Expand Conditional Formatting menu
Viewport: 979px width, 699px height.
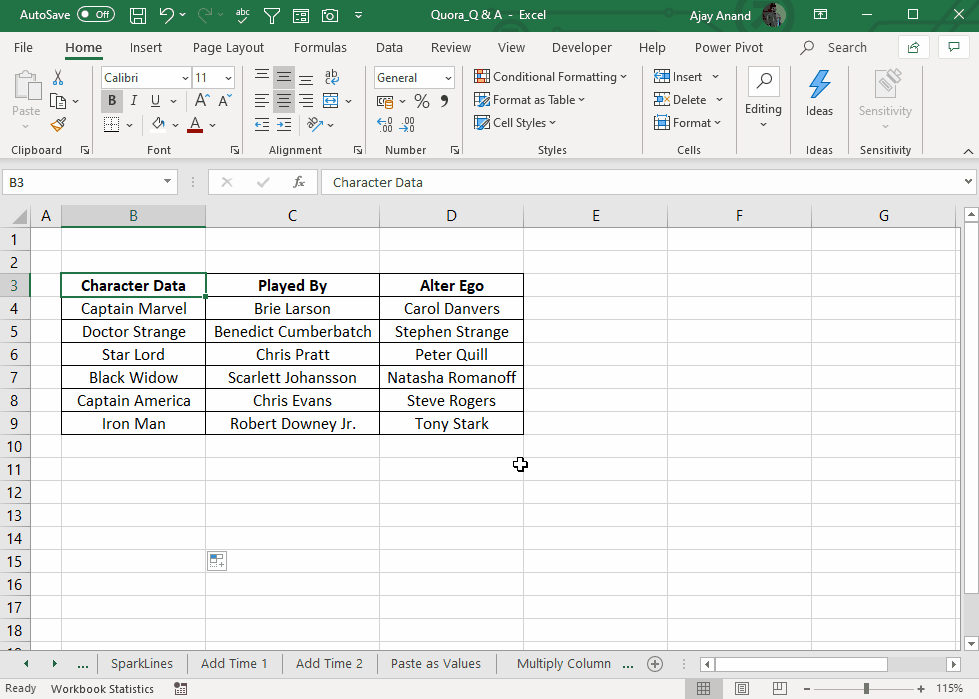[x=551, y=77]
